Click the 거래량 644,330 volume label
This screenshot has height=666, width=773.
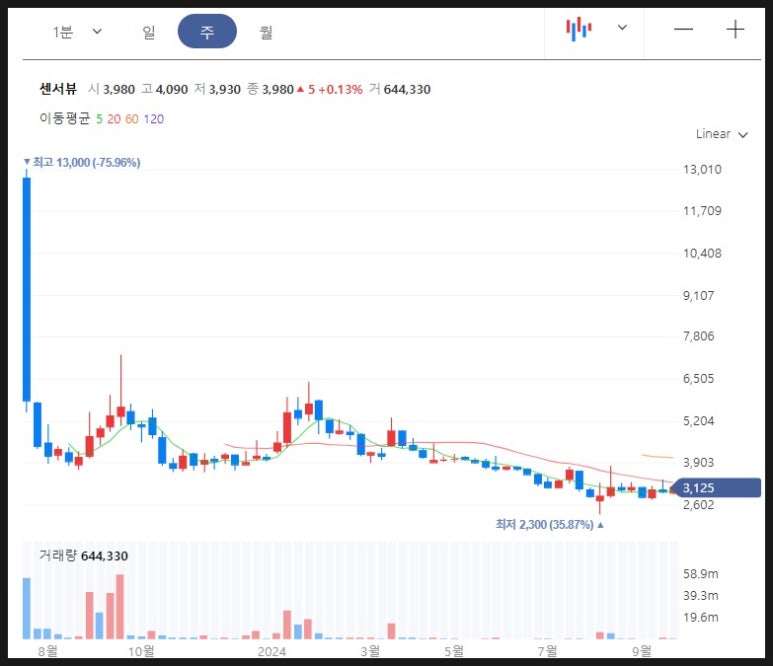click(83, 556)
